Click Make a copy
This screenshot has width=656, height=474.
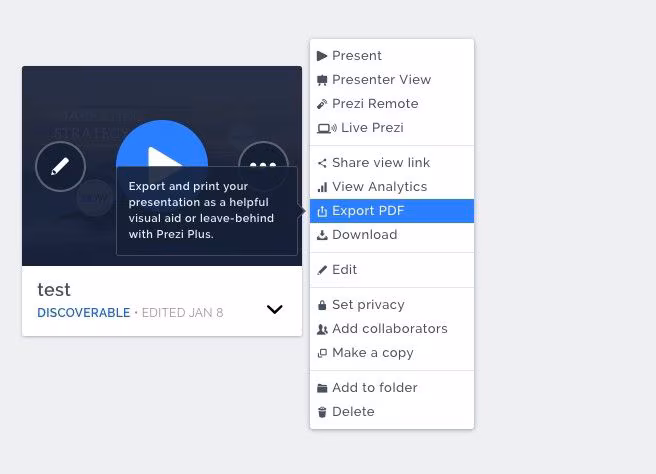[372, 353]
